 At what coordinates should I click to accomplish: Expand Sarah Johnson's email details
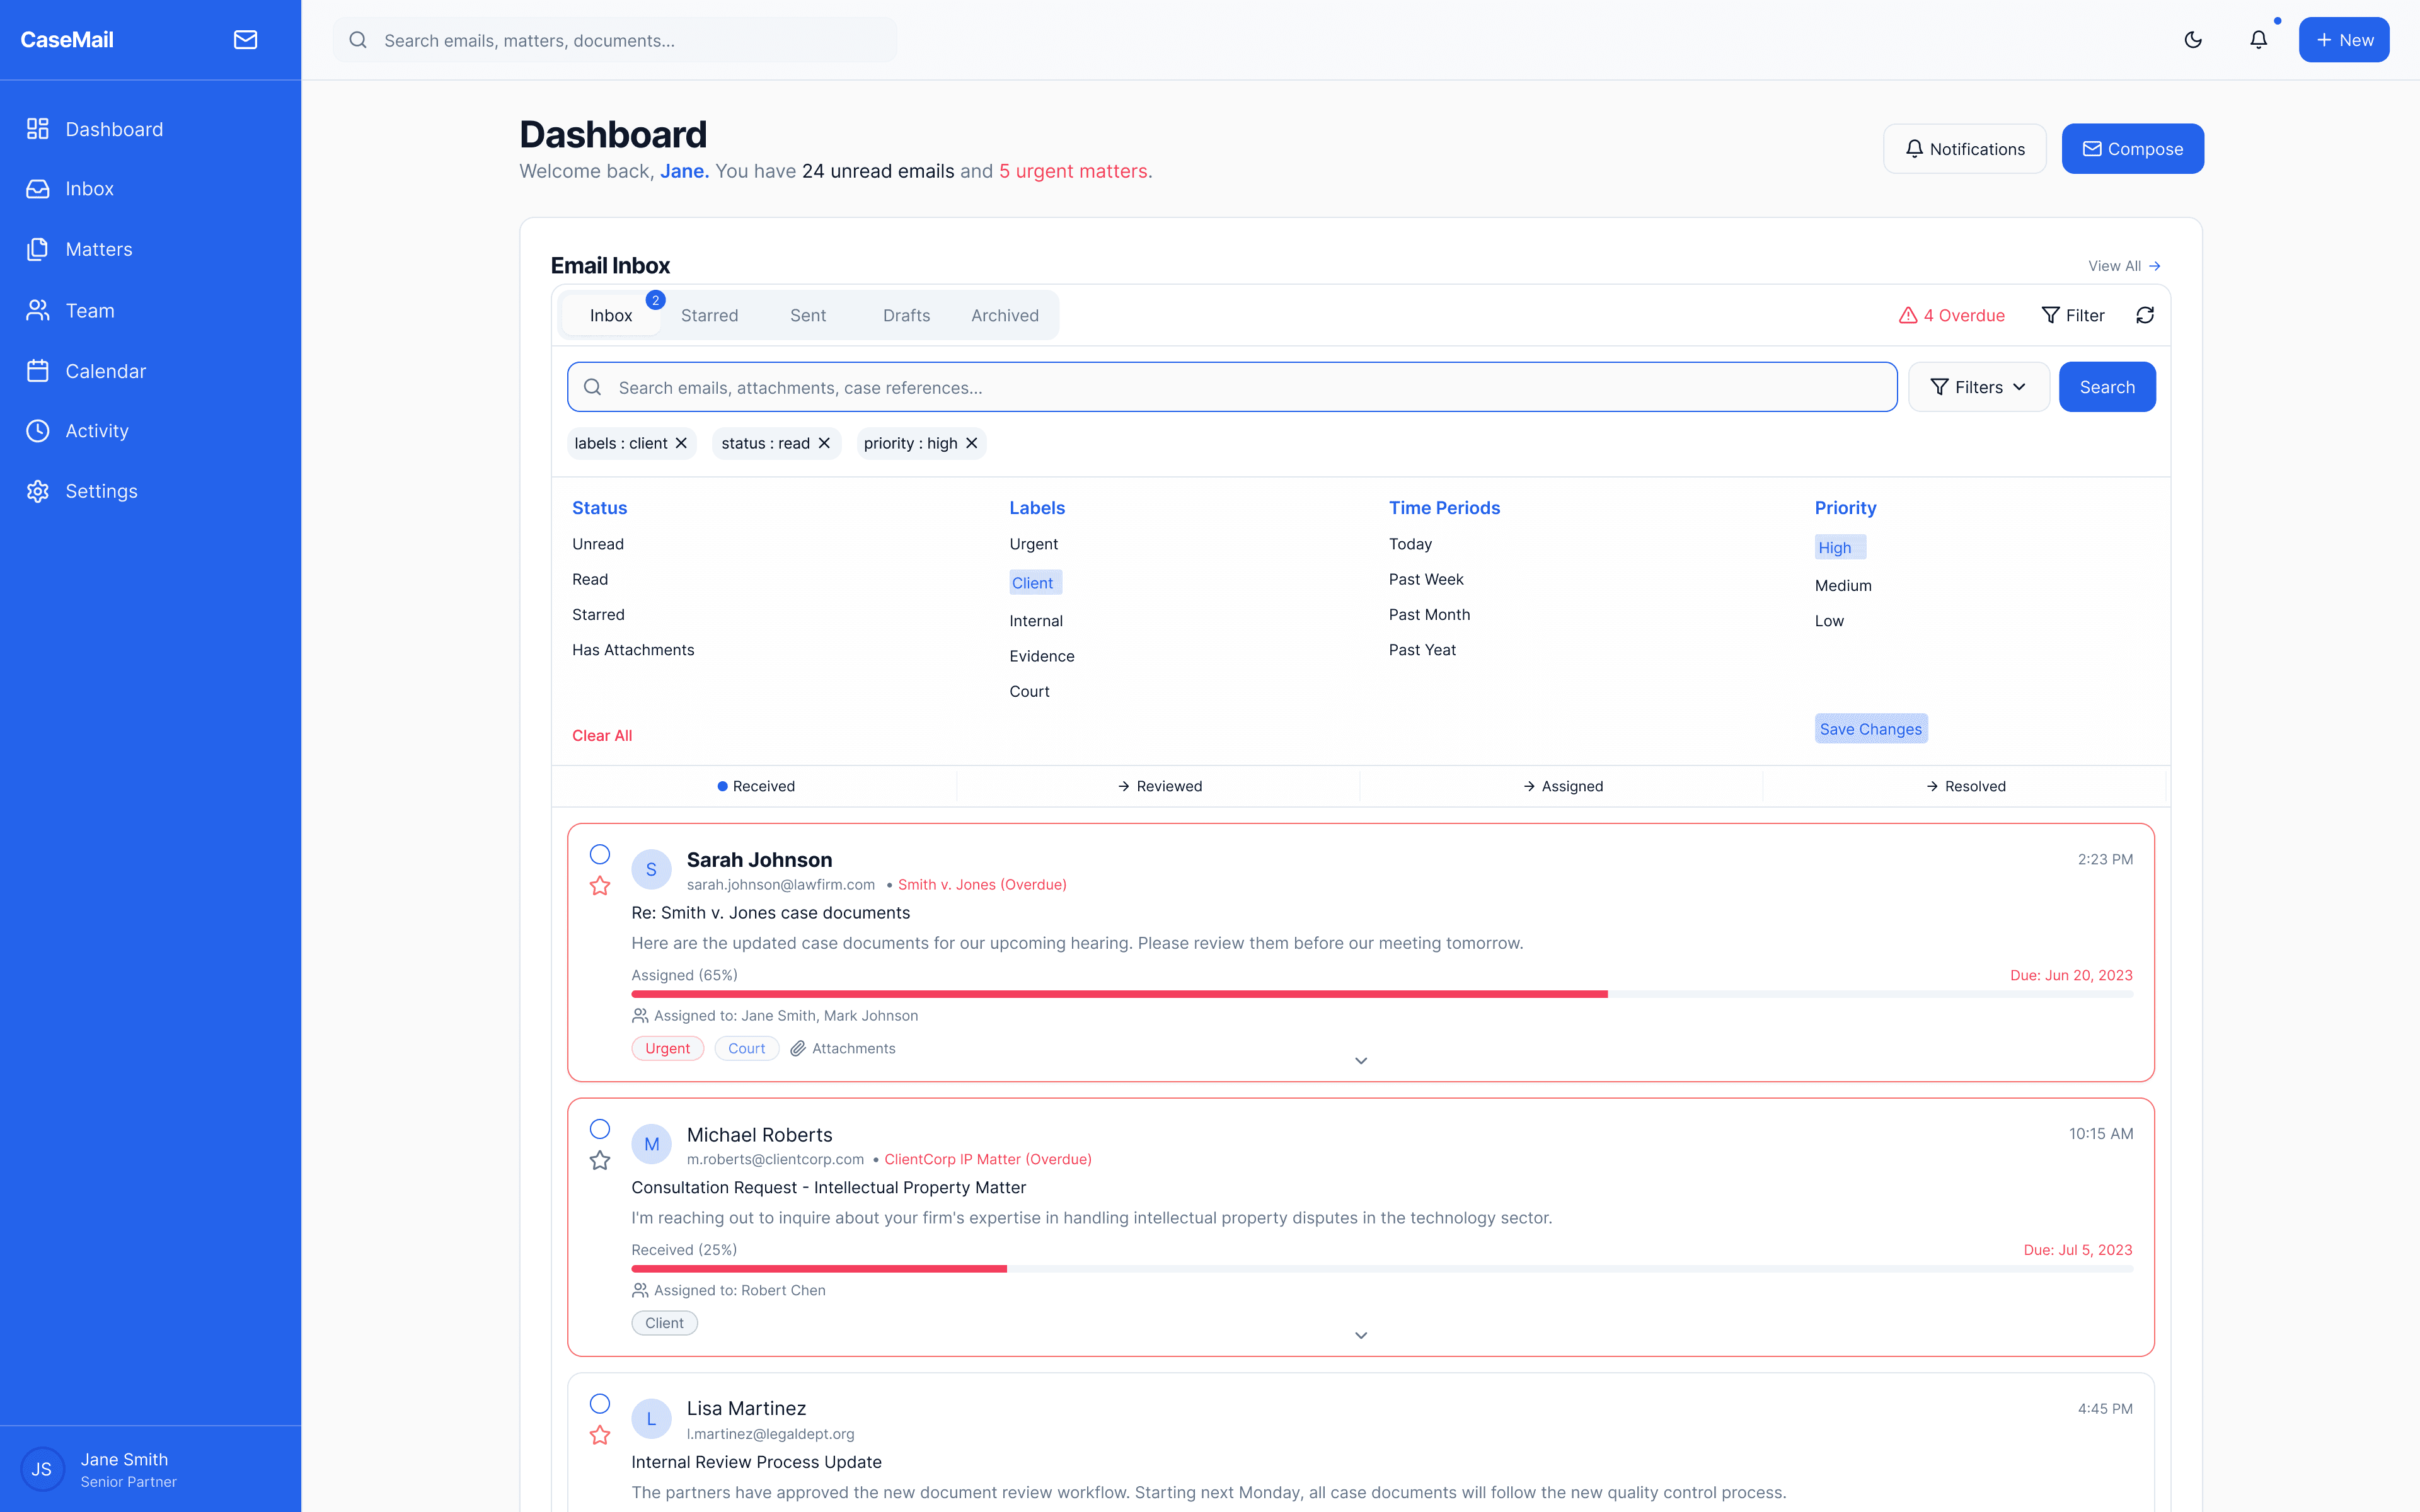coord(1361,1061)
